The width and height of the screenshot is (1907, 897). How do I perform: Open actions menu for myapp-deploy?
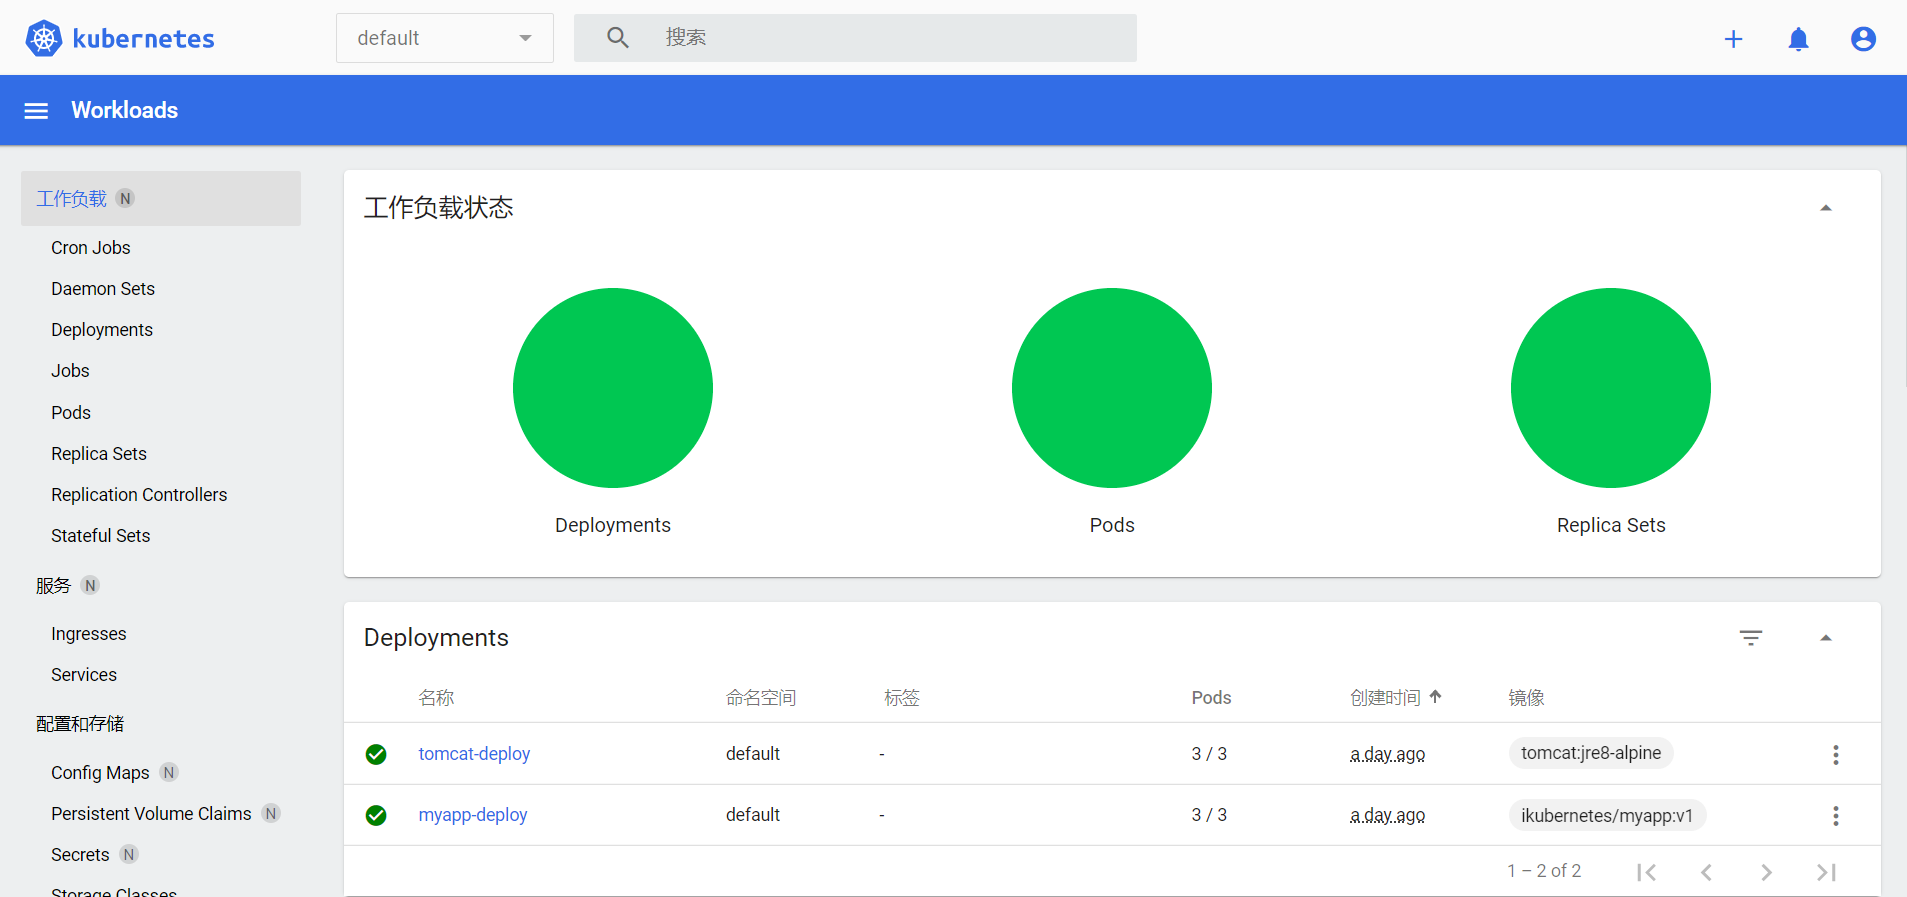(1836, 816)
